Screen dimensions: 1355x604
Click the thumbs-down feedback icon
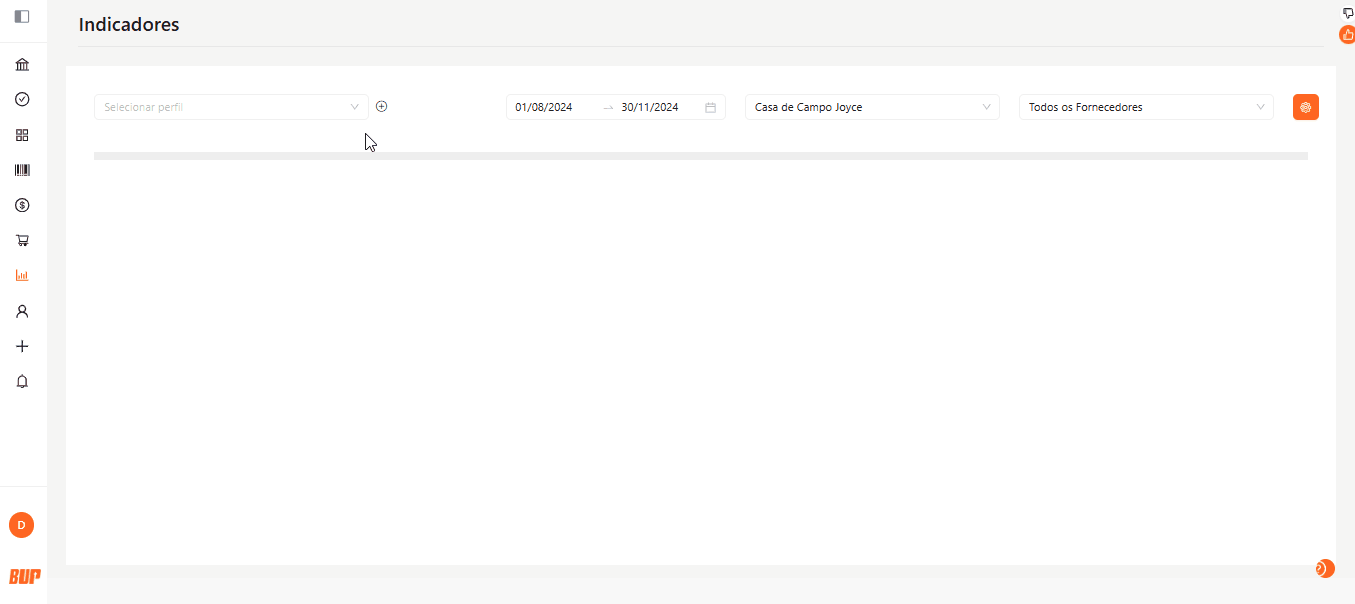(1347, 13)
